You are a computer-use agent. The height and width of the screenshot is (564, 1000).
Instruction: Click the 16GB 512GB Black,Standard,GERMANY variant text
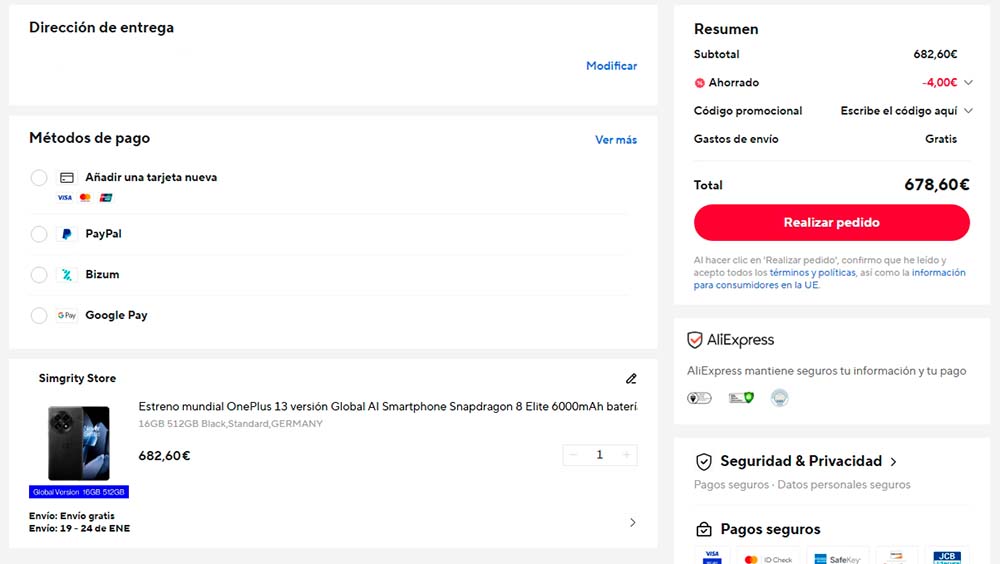pyautogui.click(x=230, y=424)
